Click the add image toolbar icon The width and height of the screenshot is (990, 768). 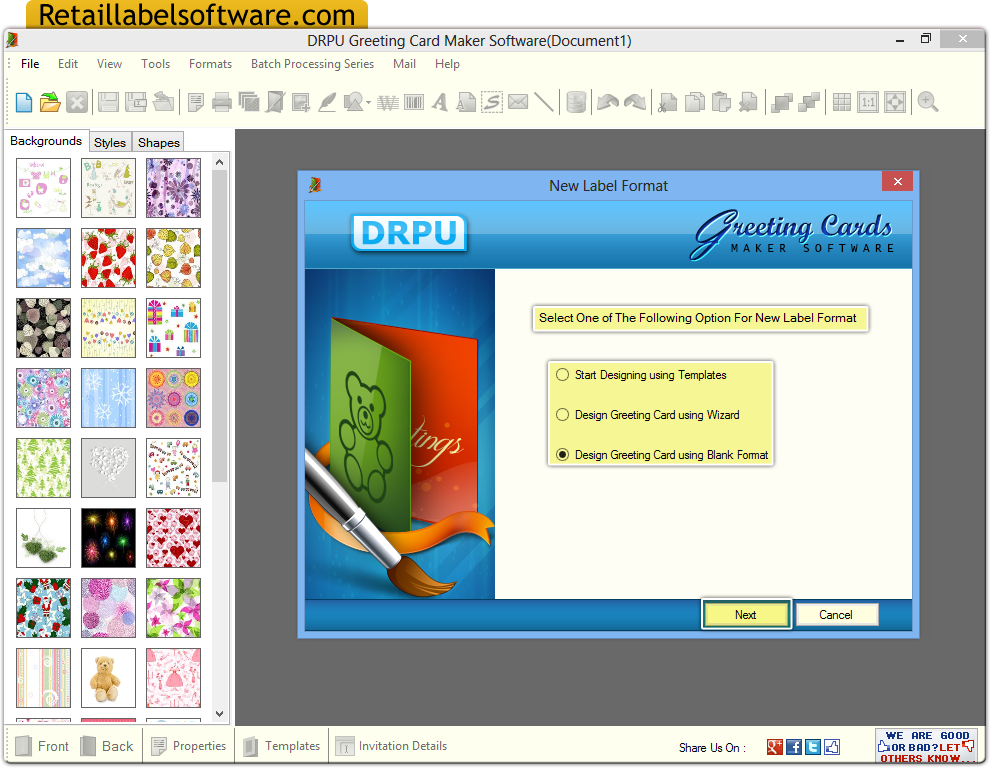[x=301, y=102]
